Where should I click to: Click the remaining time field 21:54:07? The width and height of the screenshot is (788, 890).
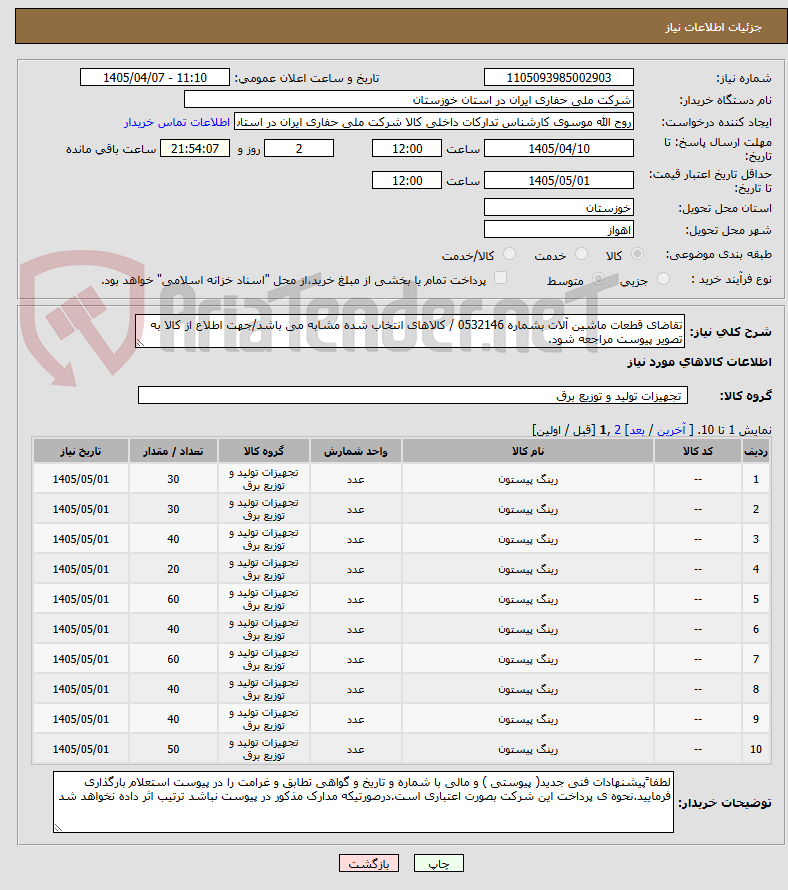tap(195, 148)
